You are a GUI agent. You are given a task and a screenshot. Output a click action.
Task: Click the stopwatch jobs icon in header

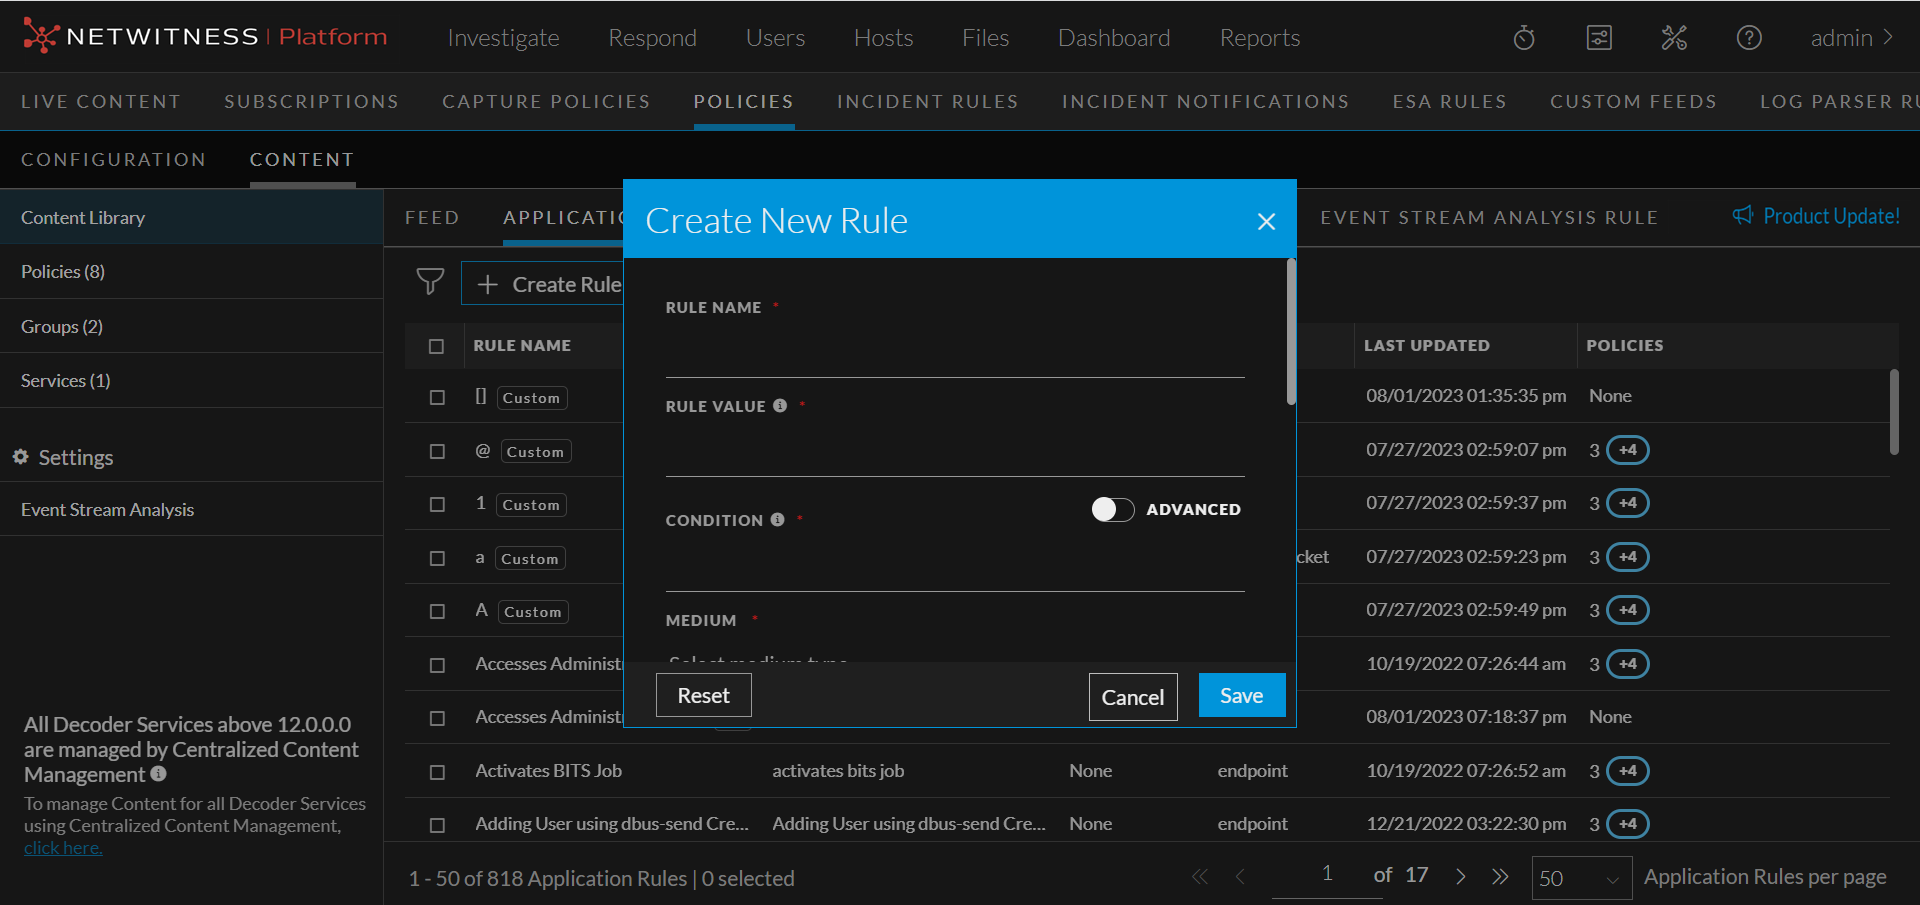1524,38
